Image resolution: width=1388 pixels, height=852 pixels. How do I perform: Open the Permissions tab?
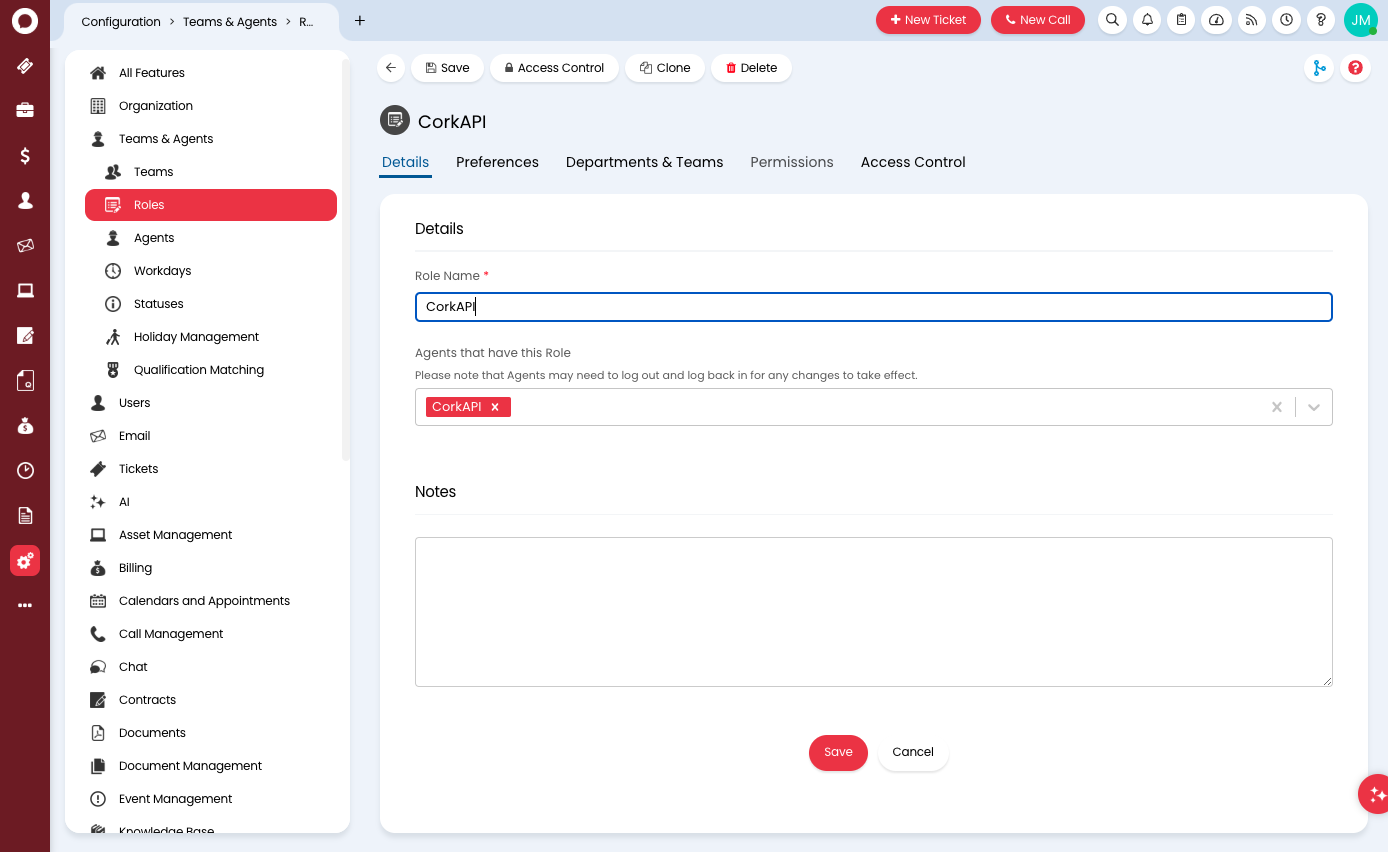[792, 162]
